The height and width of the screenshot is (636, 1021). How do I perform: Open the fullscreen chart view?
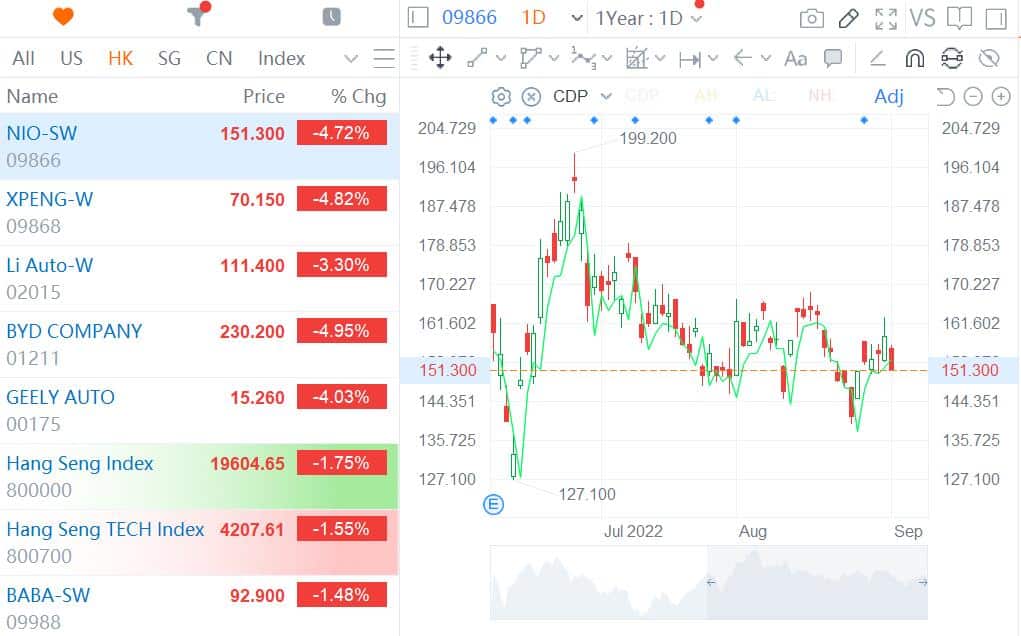tap(885, 18)
